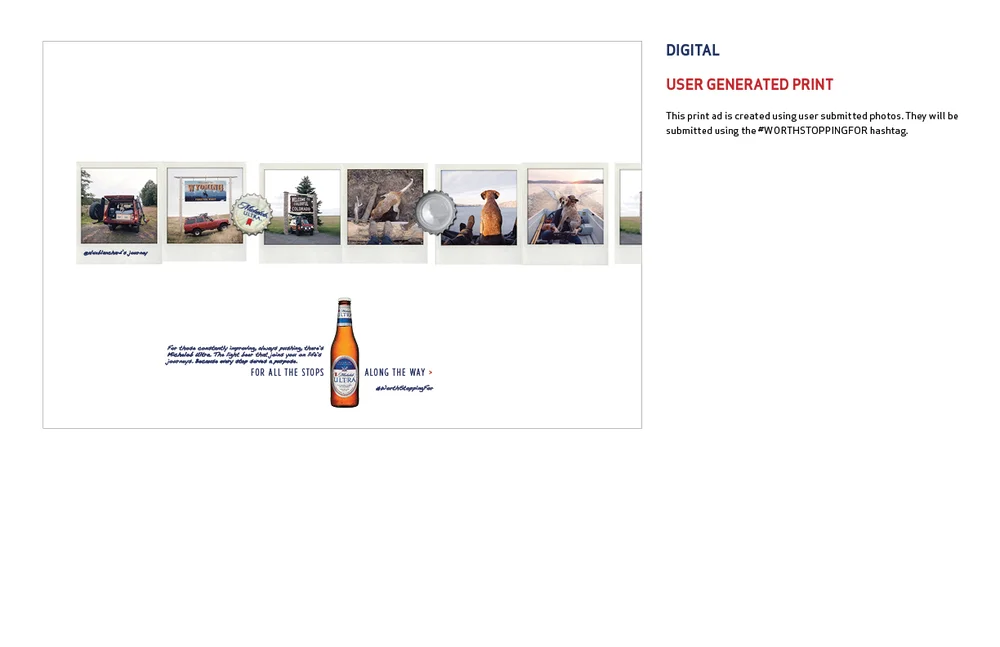The image size is (1000, 647).
Task: Click the handwritten #WorthStoppingFor under the bottle
Action: click(x=404, y=388)
